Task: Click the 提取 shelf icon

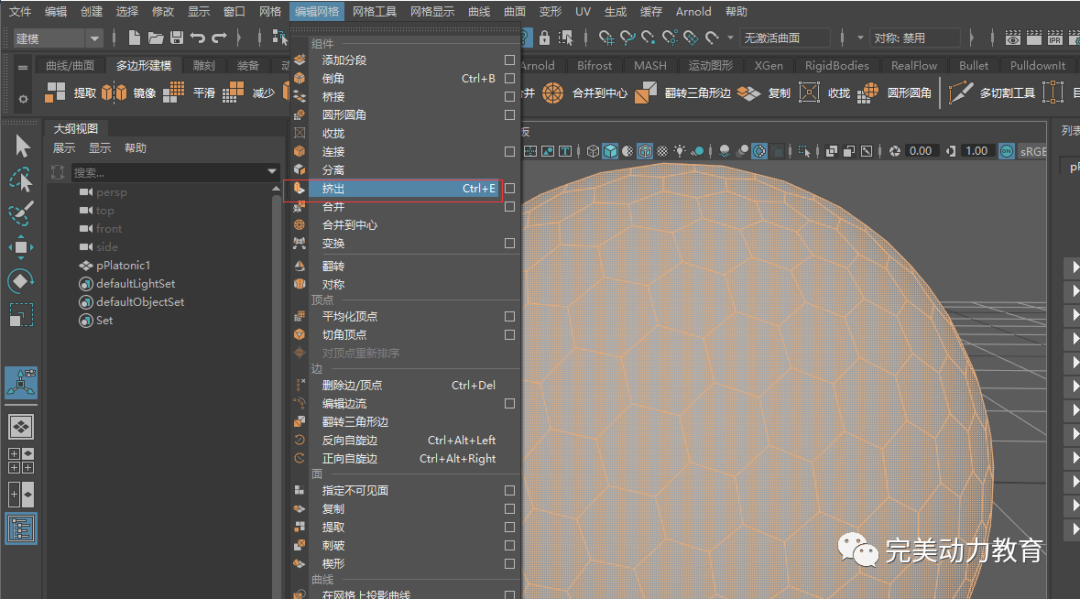Action: 55,92
